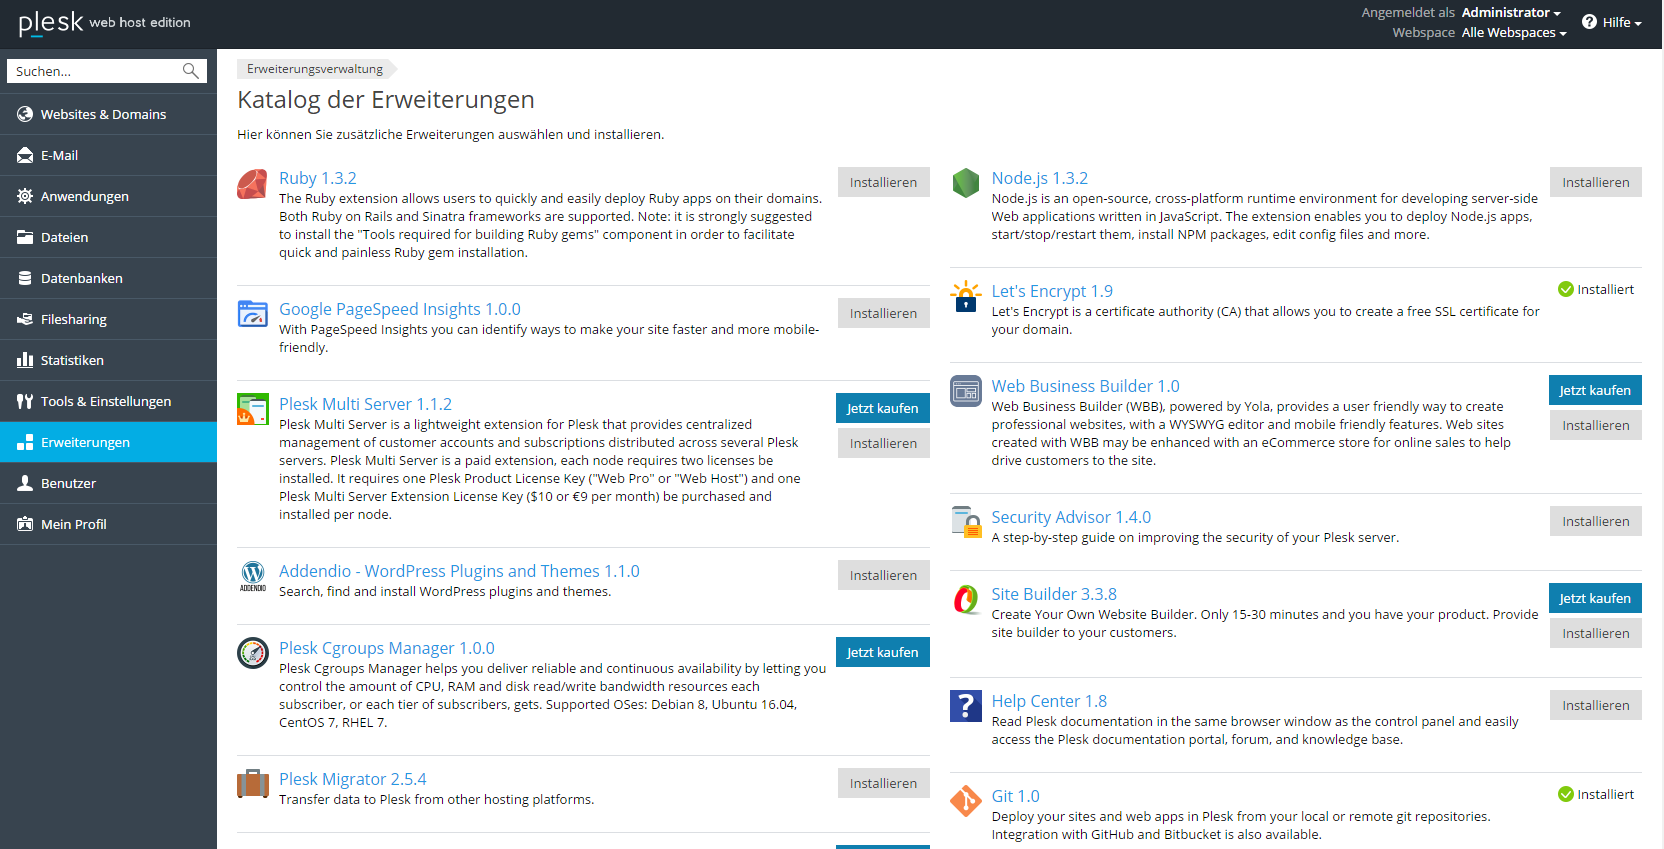The image size is (1664, 849).
Task: Install the Addendio extension
Action: tap(883, 575)
